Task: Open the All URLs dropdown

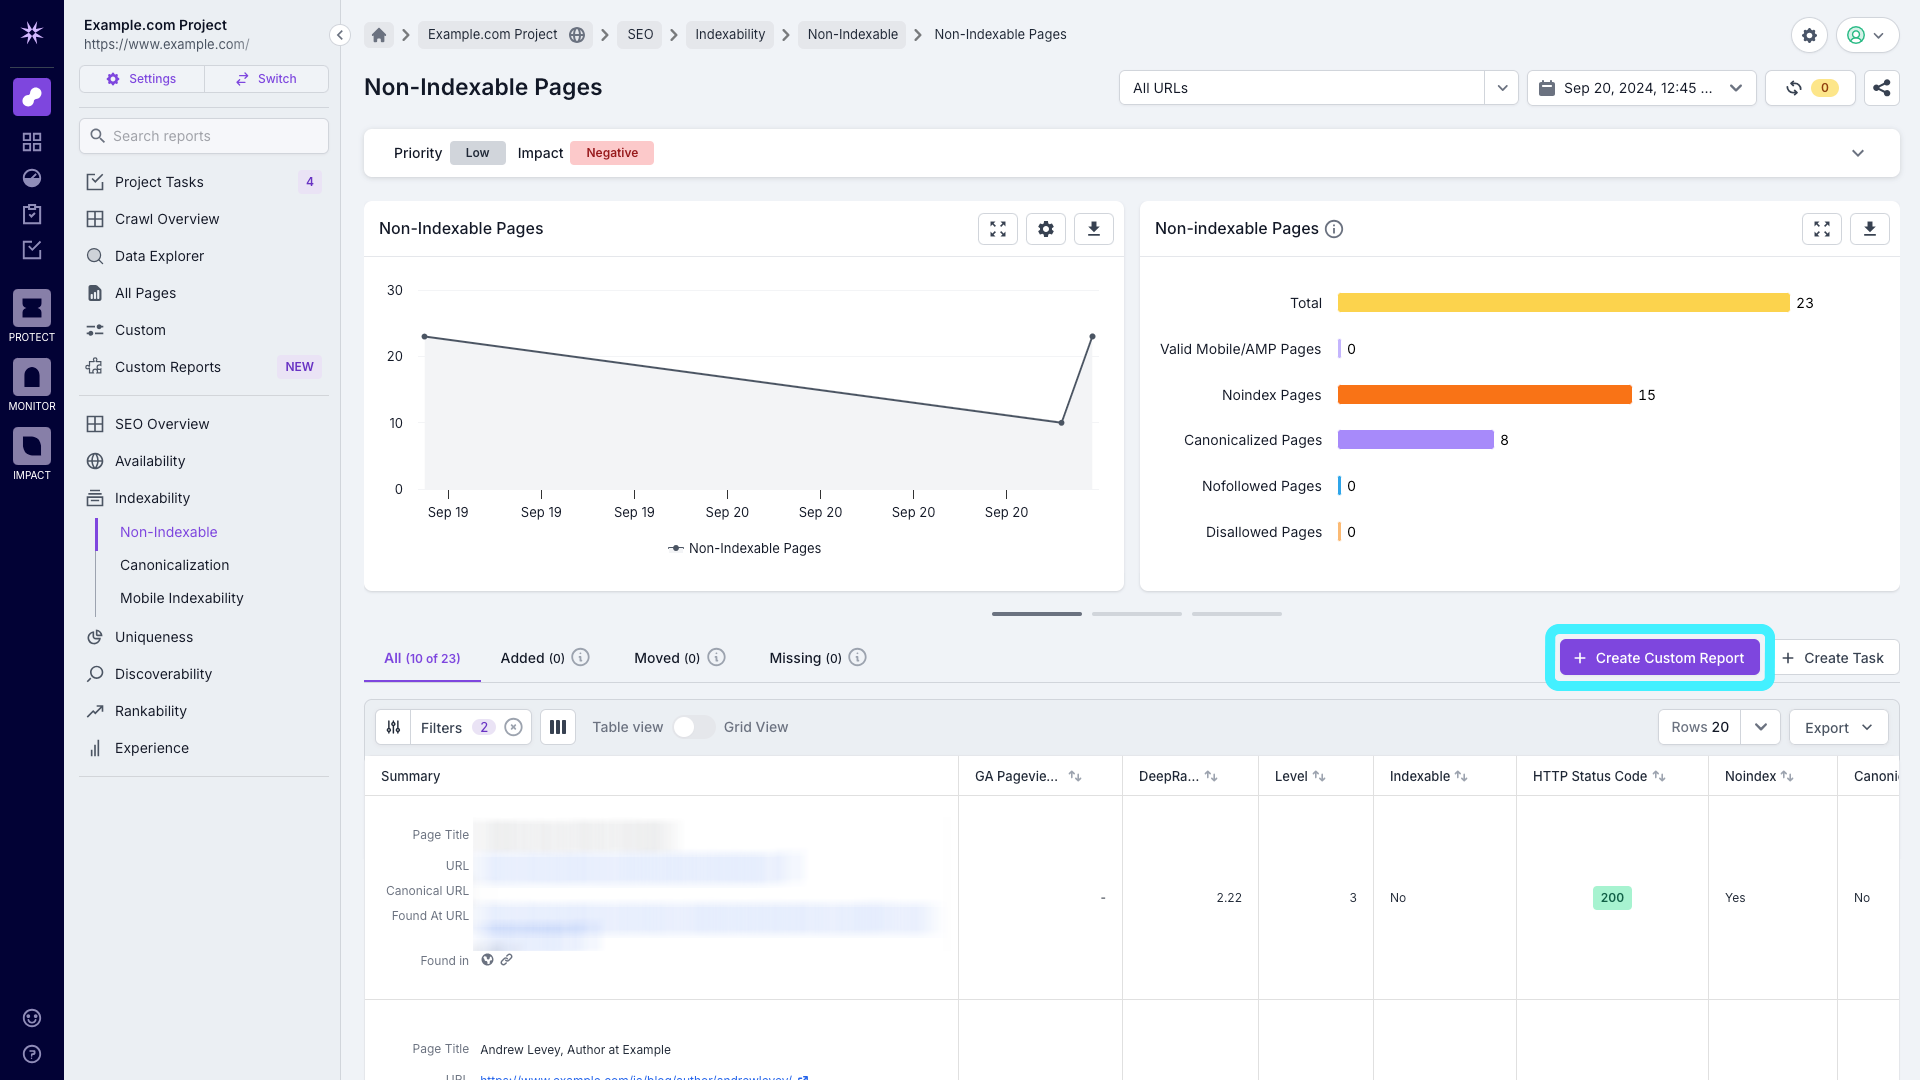Action: tap(1501, 87)
